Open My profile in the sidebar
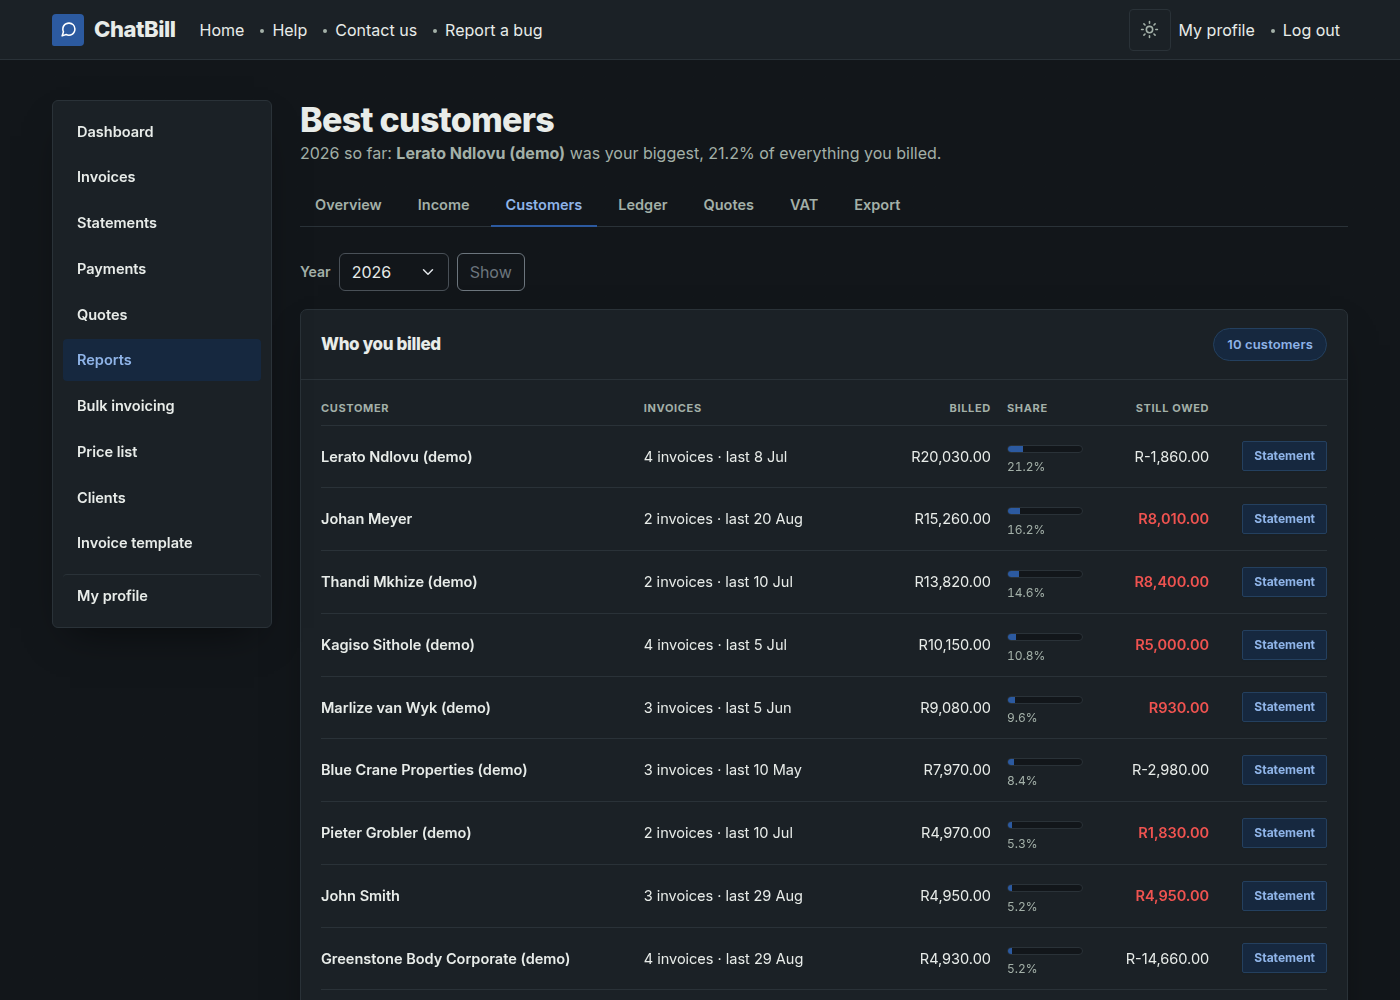The width and height of the screenshot is (1400, 1000). (x=162, y=596)
